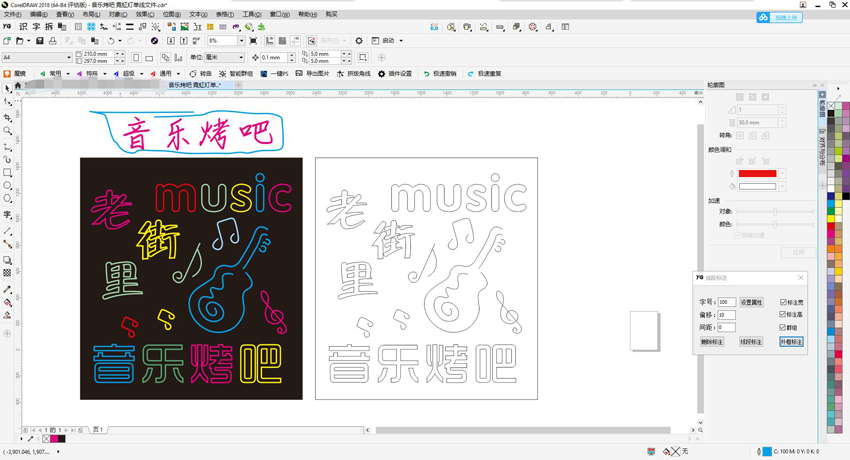Viewport: 850px width, 460px height.
Task: Click the Import icon
Action: (171, 41)
